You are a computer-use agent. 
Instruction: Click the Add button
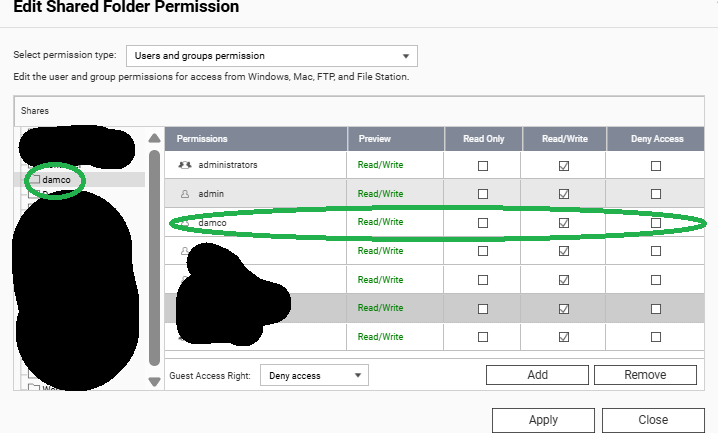(x=537, y=375)
